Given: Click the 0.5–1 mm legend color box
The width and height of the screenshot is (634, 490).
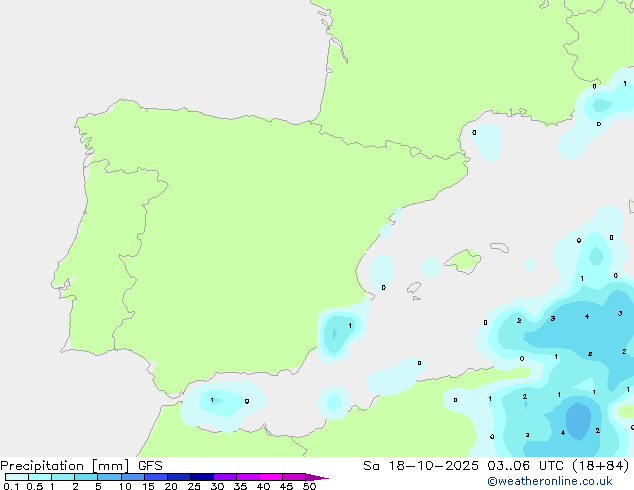Looking at the screenshot, I should click(40, 477).
